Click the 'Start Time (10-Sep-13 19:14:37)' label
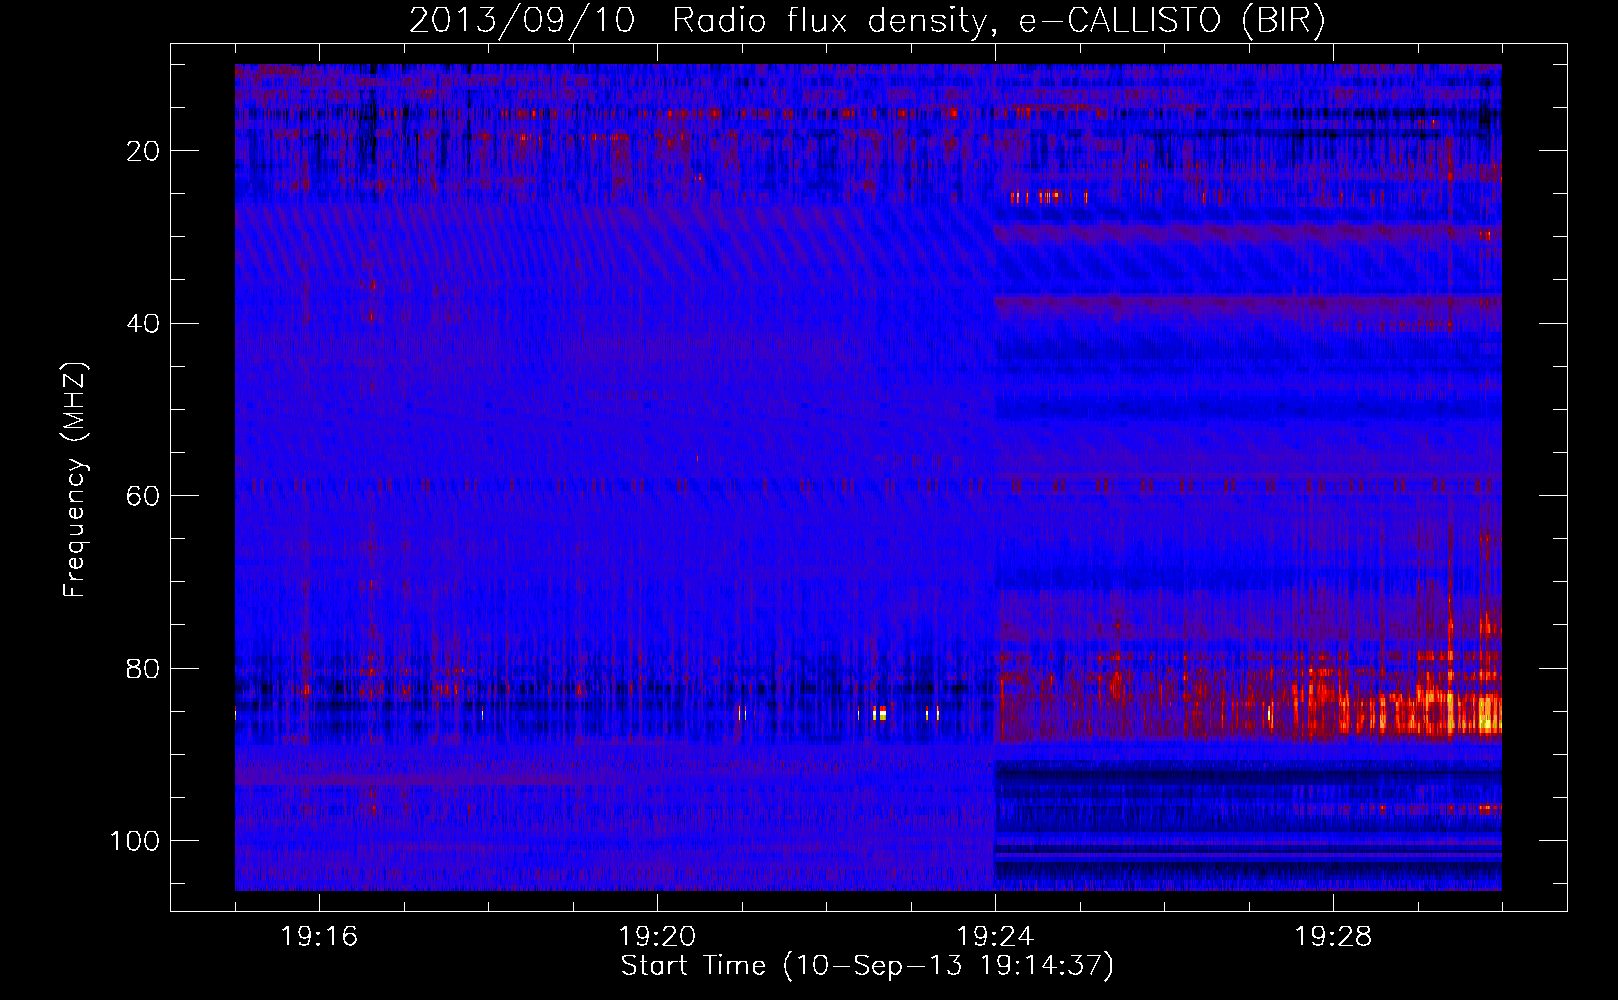The height and width of the screenshot is (1000, 1618). [867, 966]
